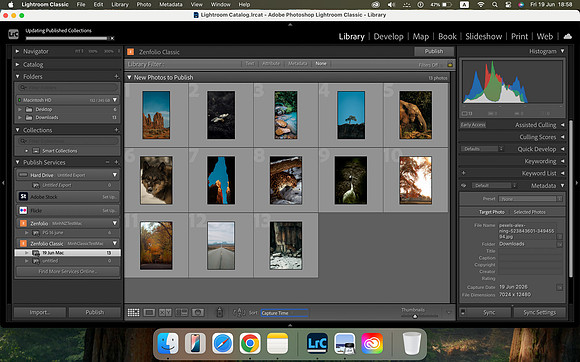
Task: Click the Find Folders search field
Action: pyautogui.click(x=67, y=88)
